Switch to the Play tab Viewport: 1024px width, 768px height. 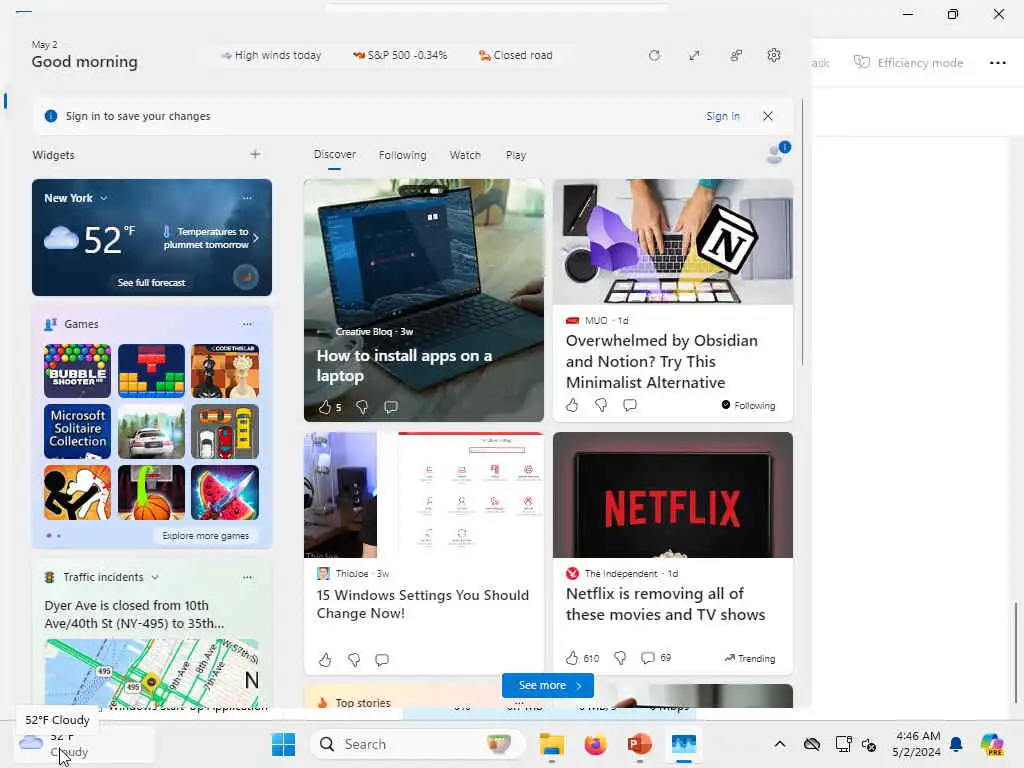click(x=516, y=155)
